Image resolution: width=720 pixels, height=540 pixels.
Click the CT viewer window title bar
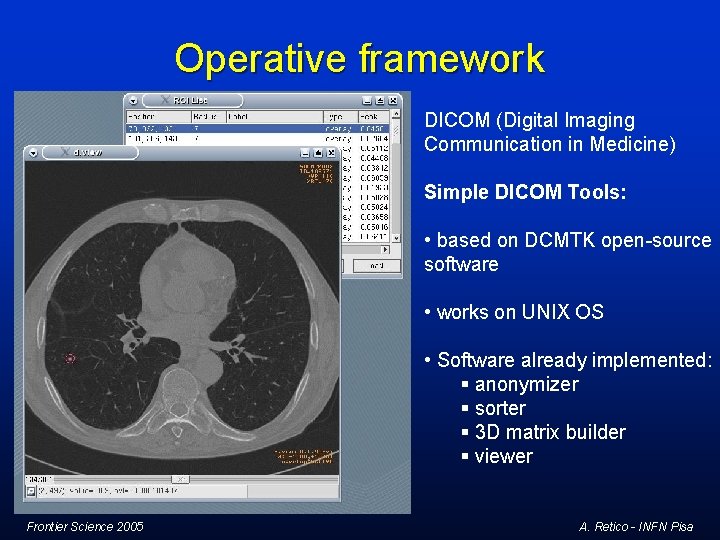pos(182,153)
